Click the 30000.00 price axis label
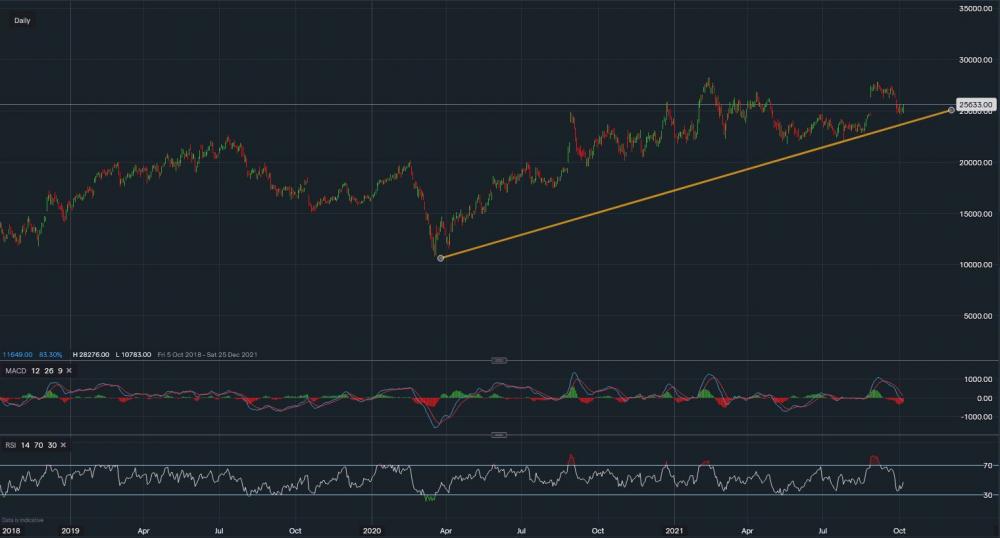The image size is (1000, 538). click(x=974, y=60)
